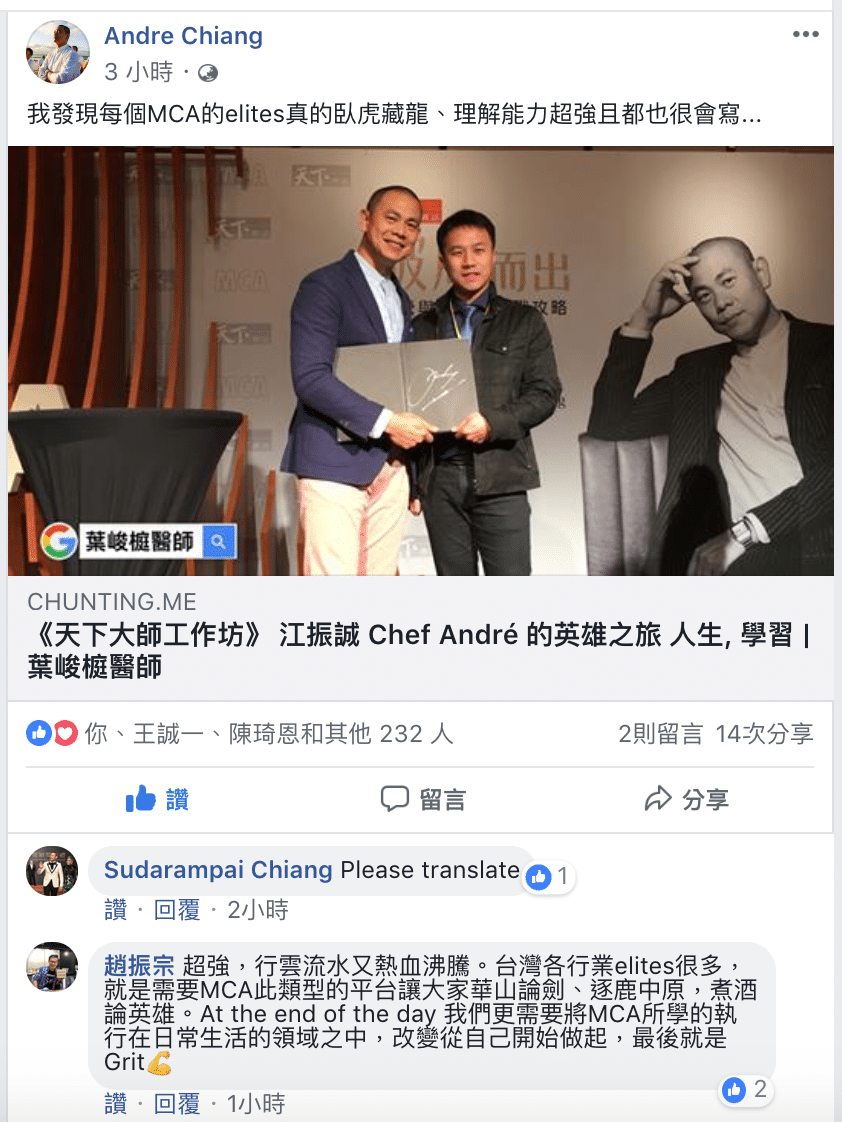This screenshot has width=842, height=1122.
Task: Open the red heart reaction icon
Action: pos(65,733)
